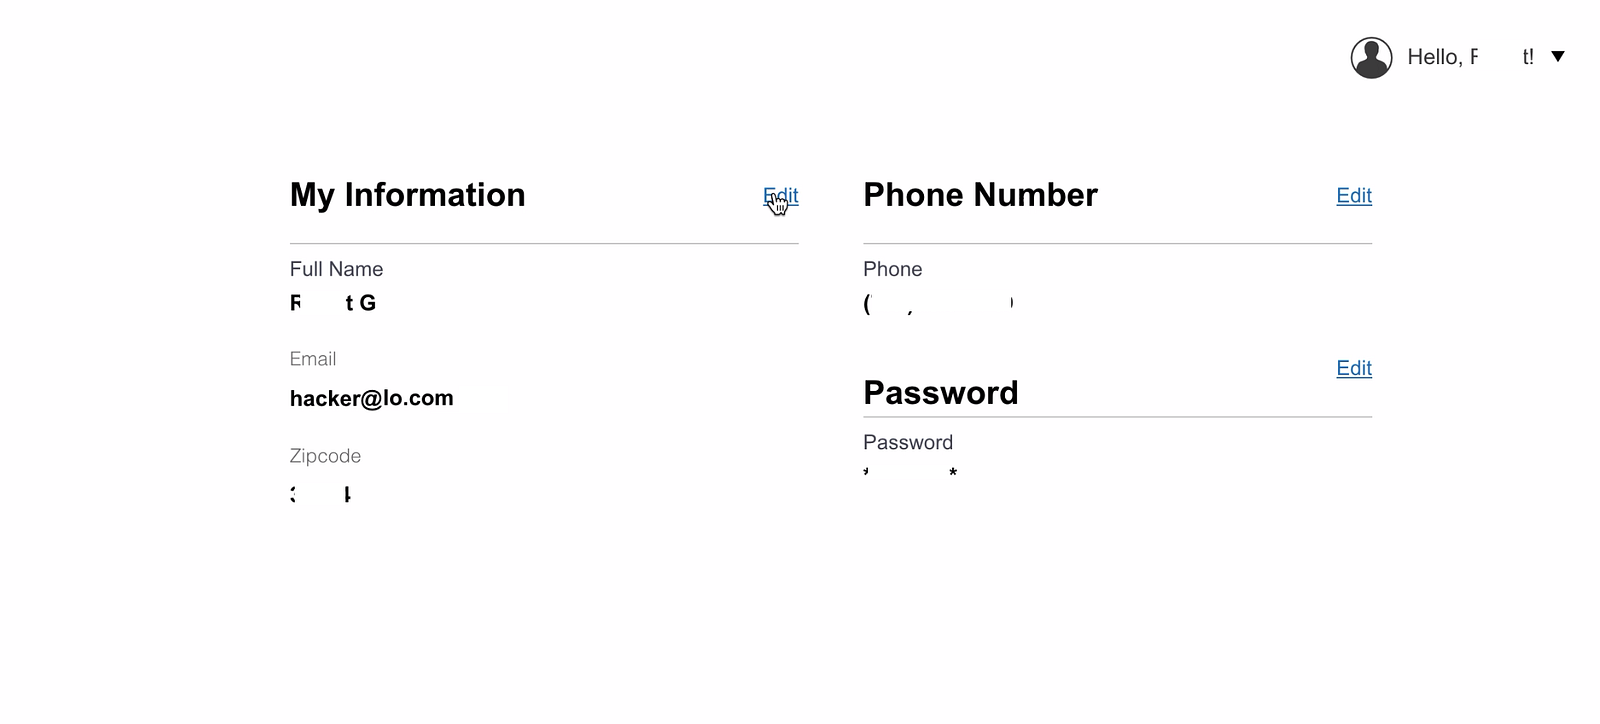Click the Phone field label
Image resolution: width=1600 pixels, height=724 pixels.
[892, 269]
